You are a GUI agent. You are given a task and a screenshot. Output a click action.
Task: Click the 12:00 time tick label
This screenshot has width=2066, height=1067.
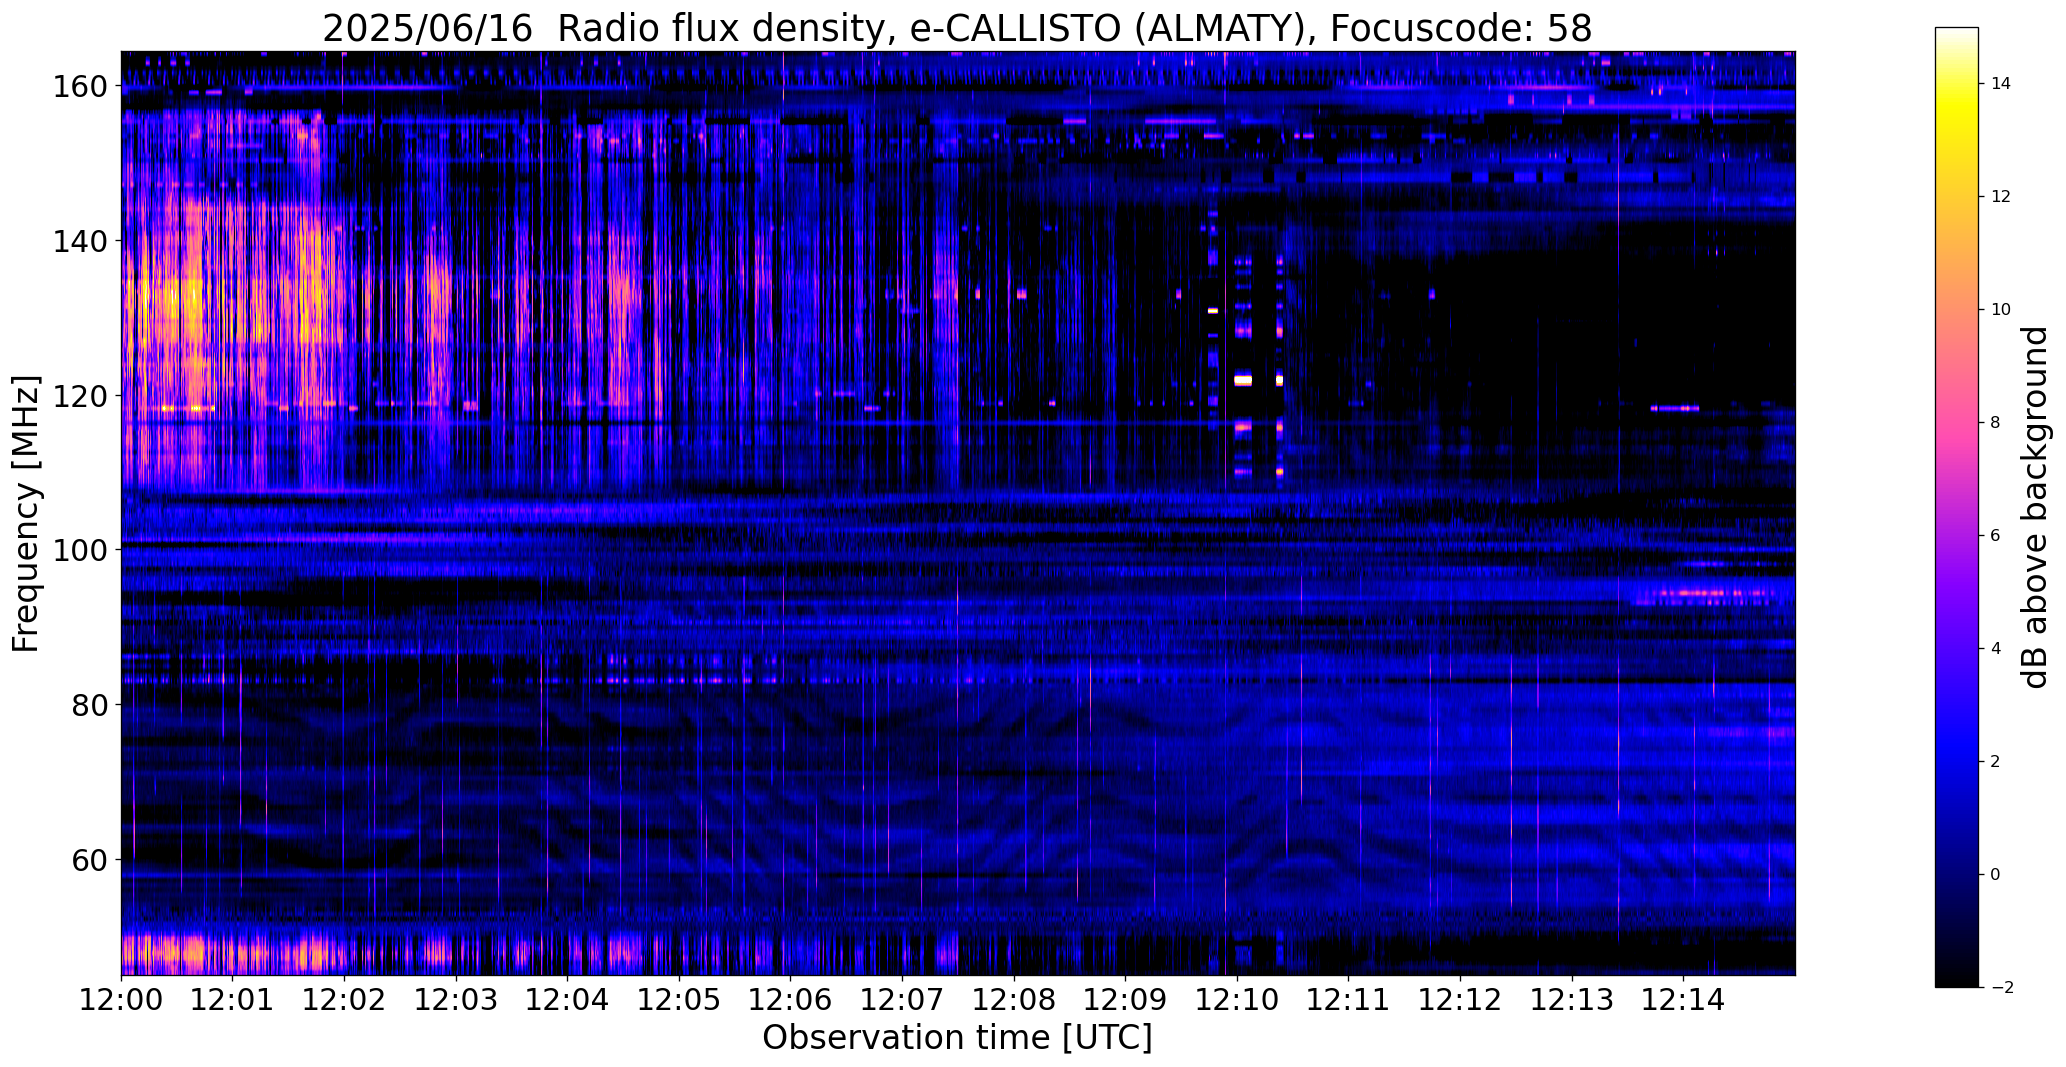121,999
